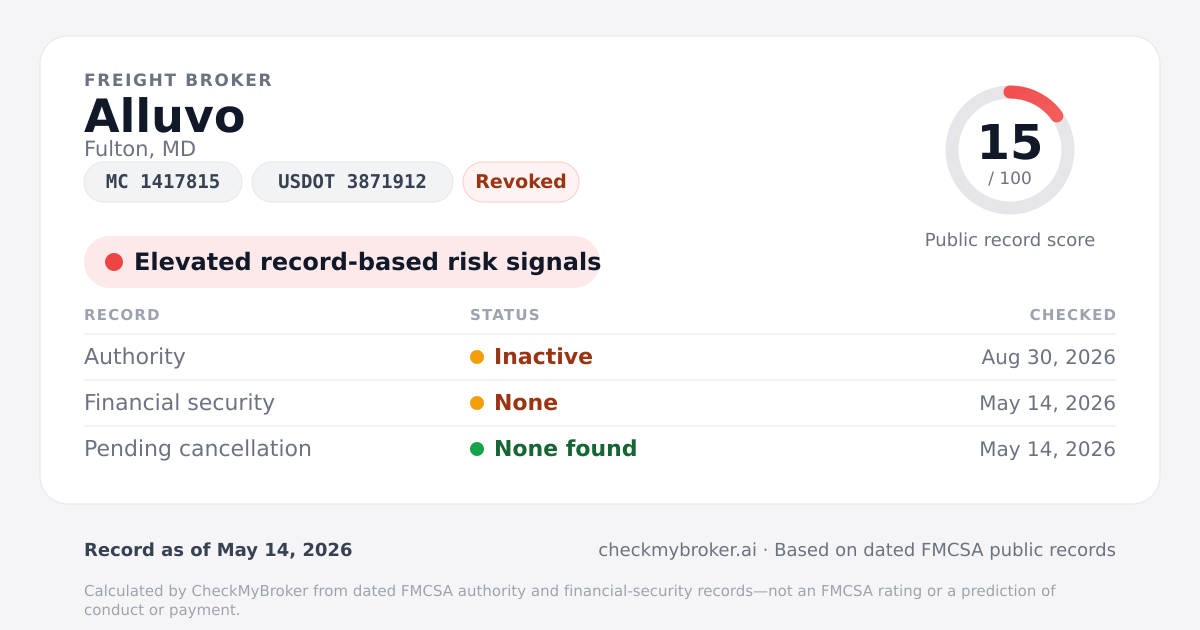Click the CHECKED column header
This screenshot has width=1200, height=630.
(x=1073, y=315)
